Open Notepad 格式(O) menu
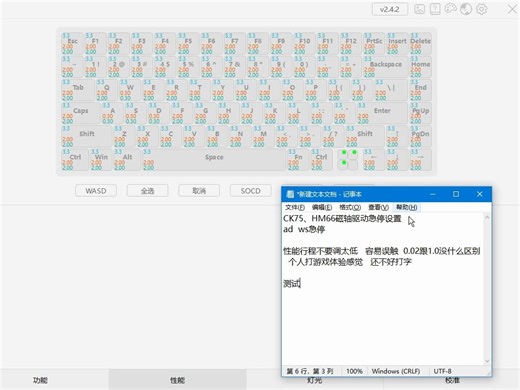The height and width of the screenshot is (390, 520). pos(350,207)
